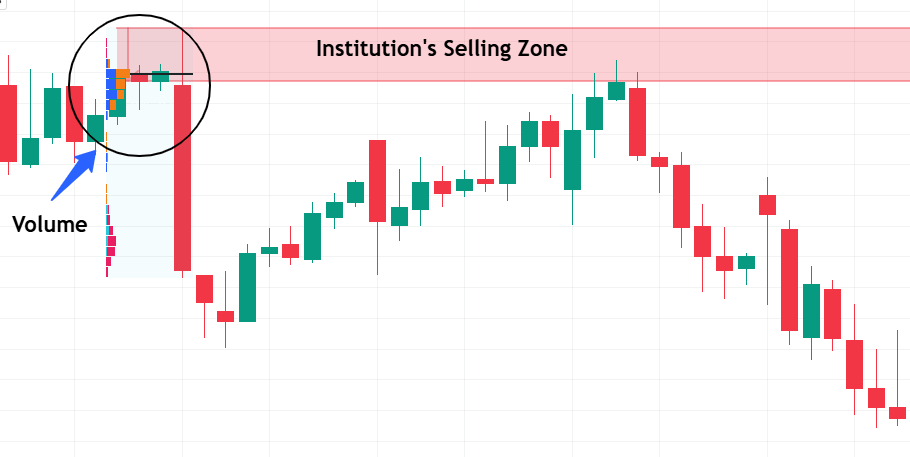Click the tall red candle mid-recovery
The width and height of the screenshot is (910, 457).
click(x=377, y=180)
